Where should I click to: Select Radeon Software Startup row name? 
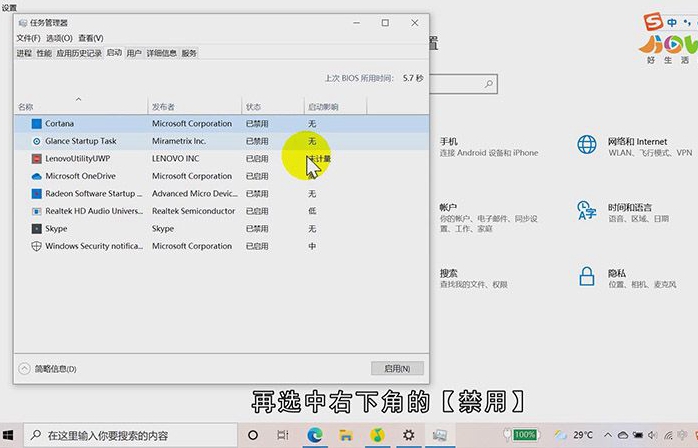[x=93, y=194]
